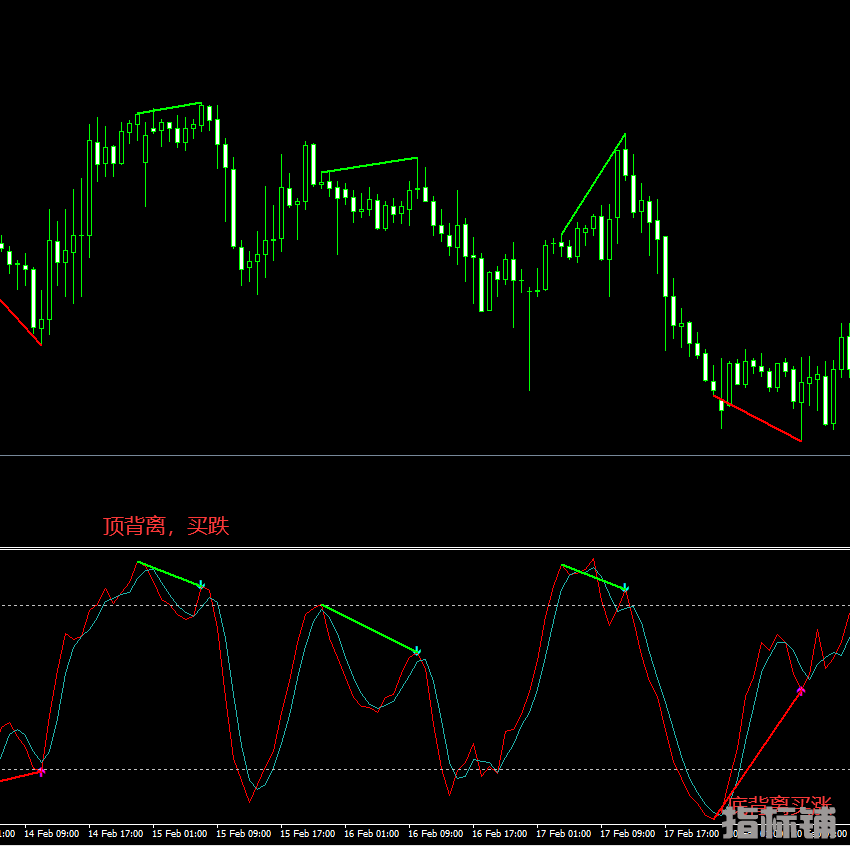
Task: Select the red trendline at left of price chart
Action: pos(20,321)
